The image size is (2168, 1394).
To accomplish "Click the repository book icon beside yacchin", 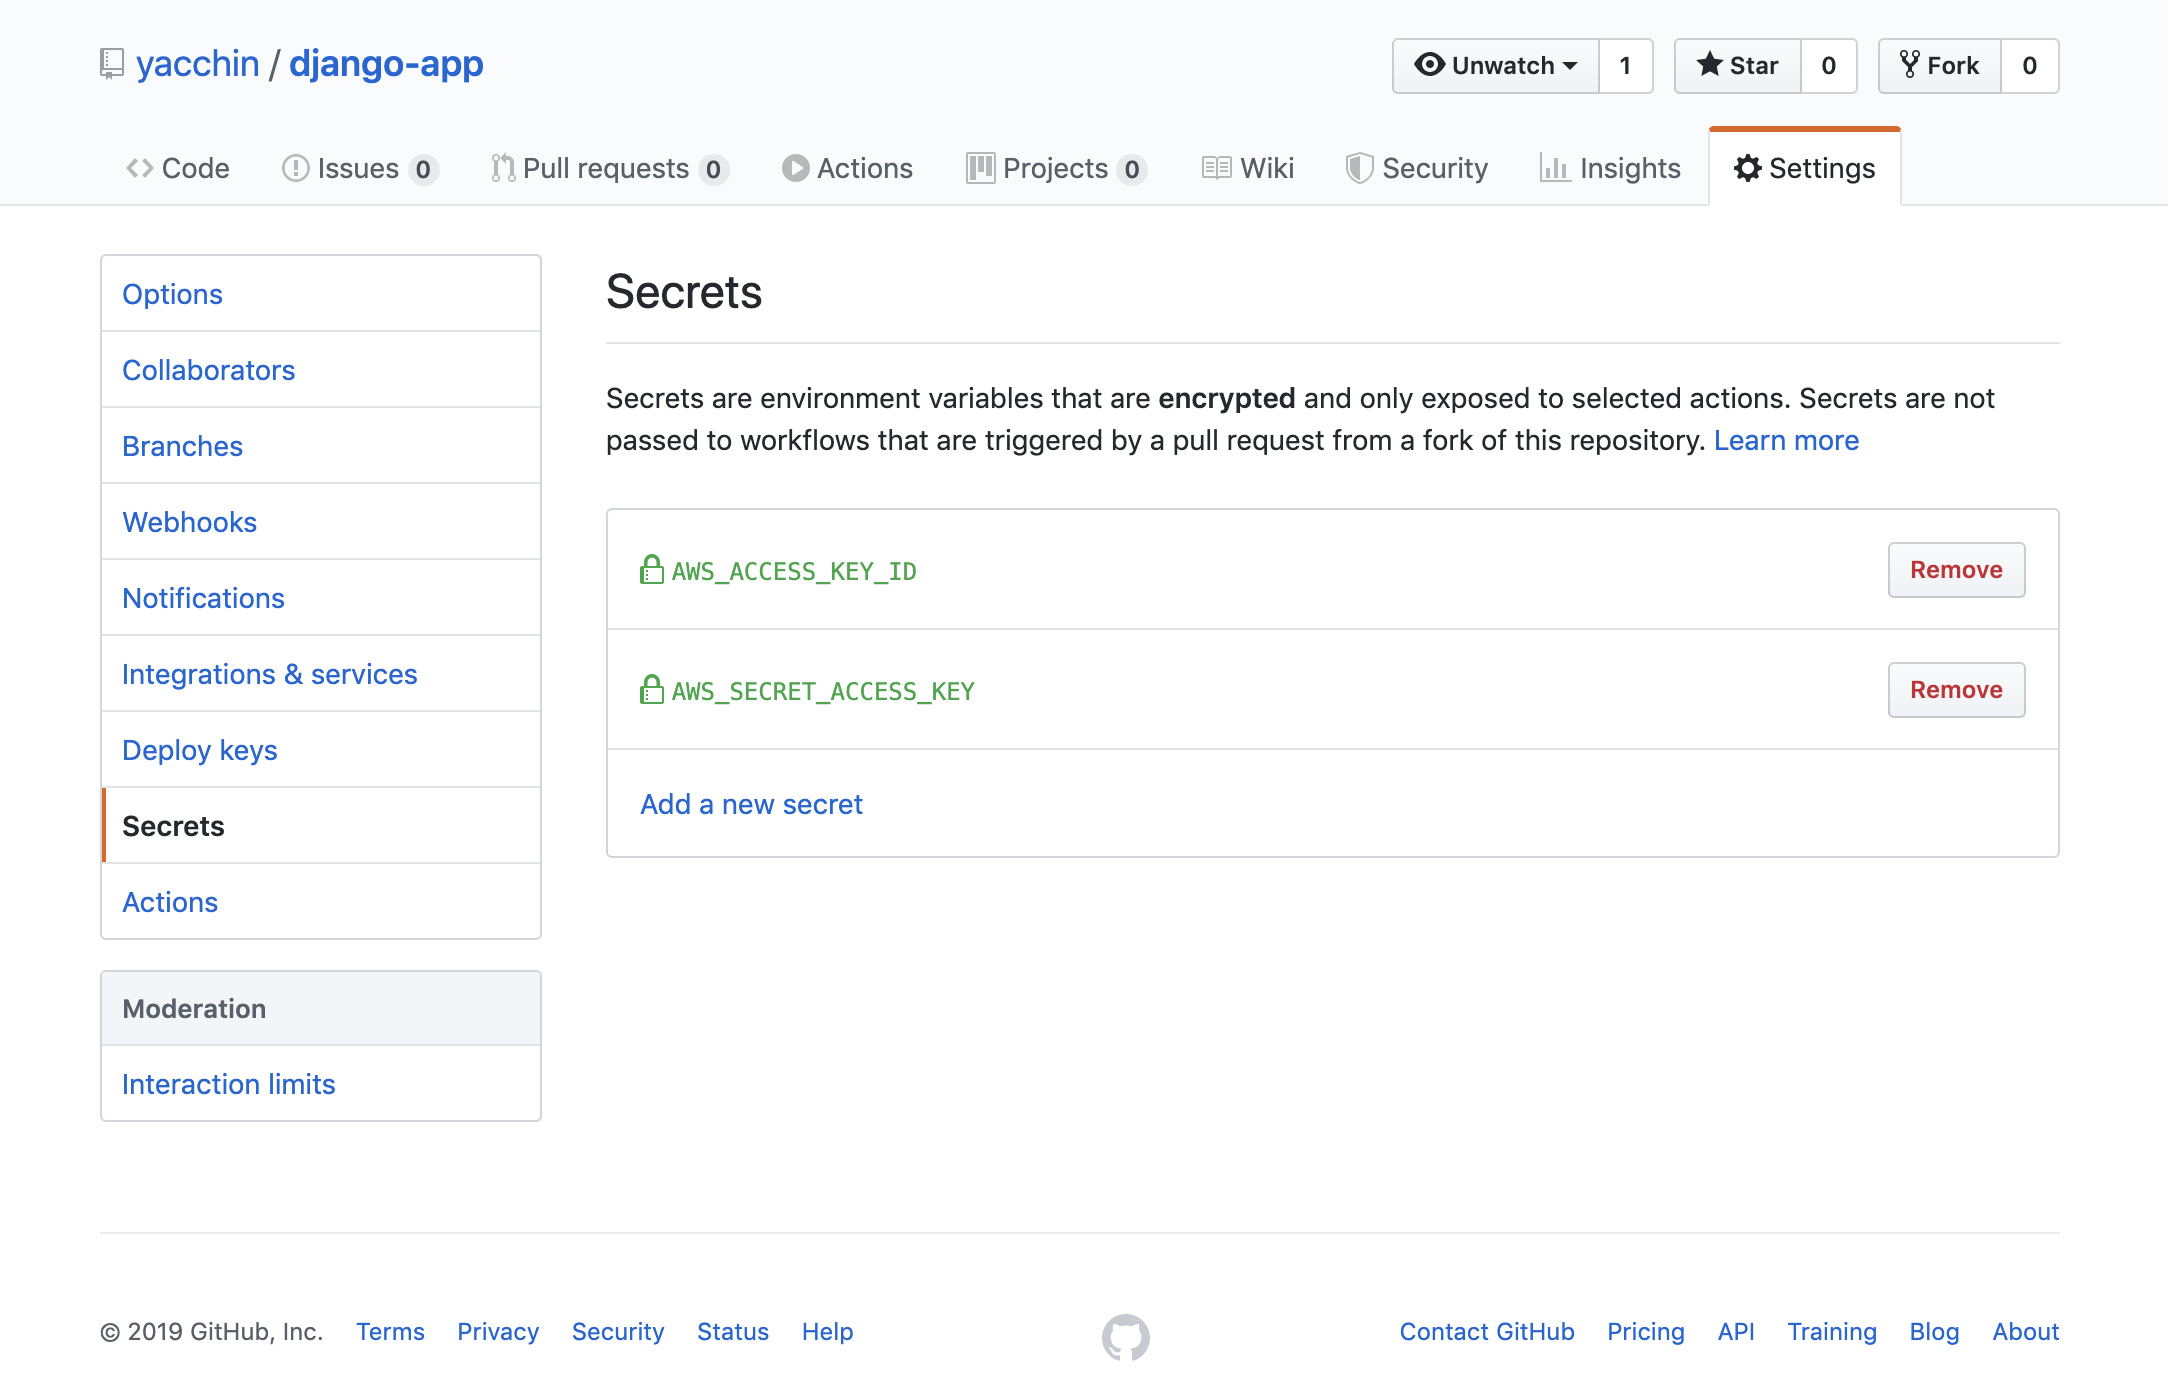I will (x=112, y=64).
